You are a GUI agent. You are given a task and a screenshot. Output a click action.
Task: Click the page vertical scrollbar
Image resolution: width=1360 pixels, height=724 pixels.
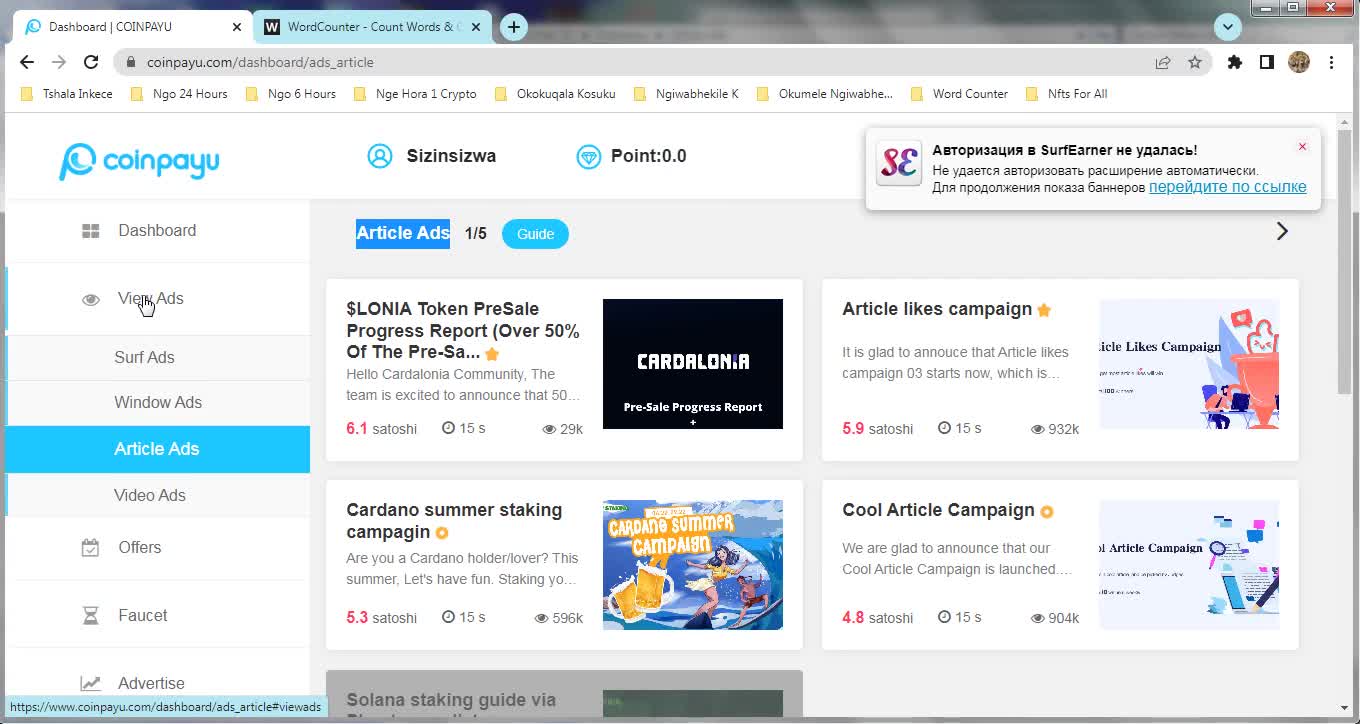click(1344, 262)
